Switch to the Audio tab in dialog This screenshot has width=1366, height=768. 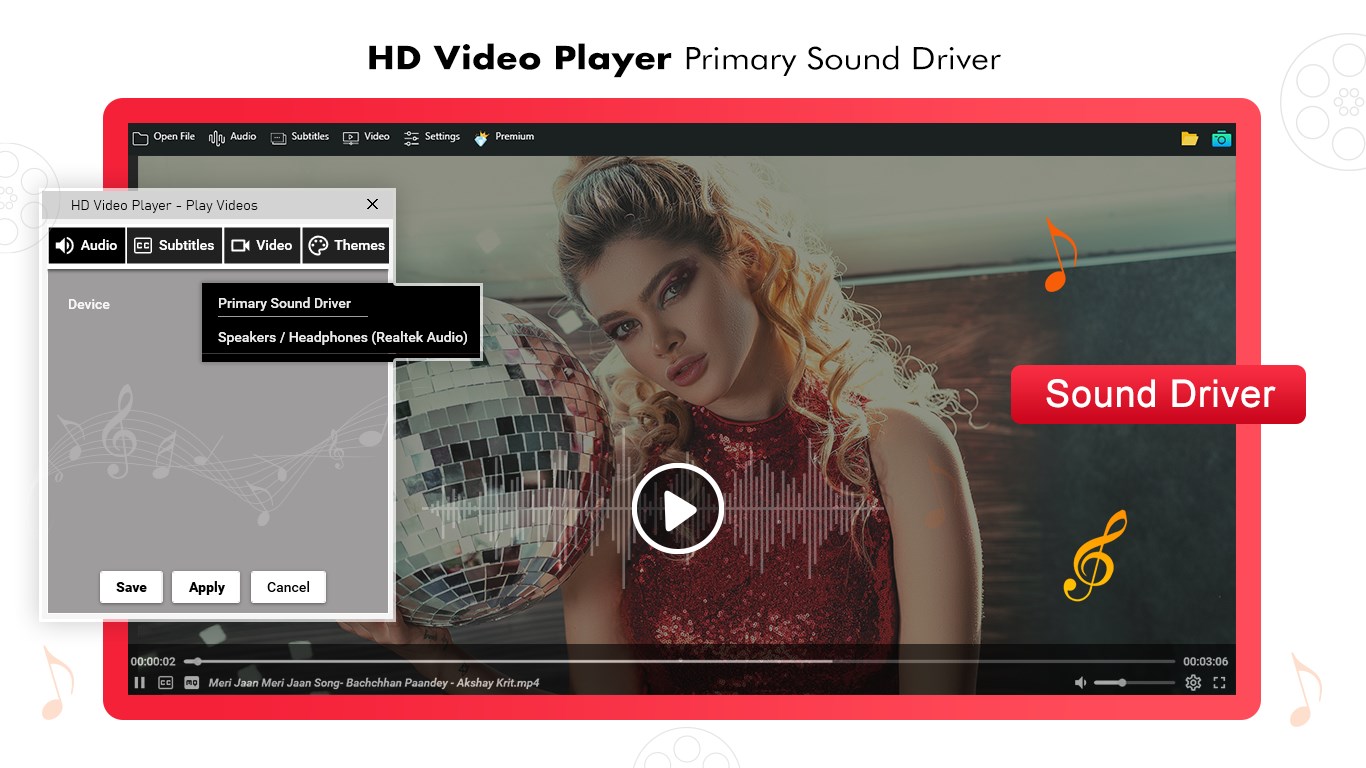[87, 245]
